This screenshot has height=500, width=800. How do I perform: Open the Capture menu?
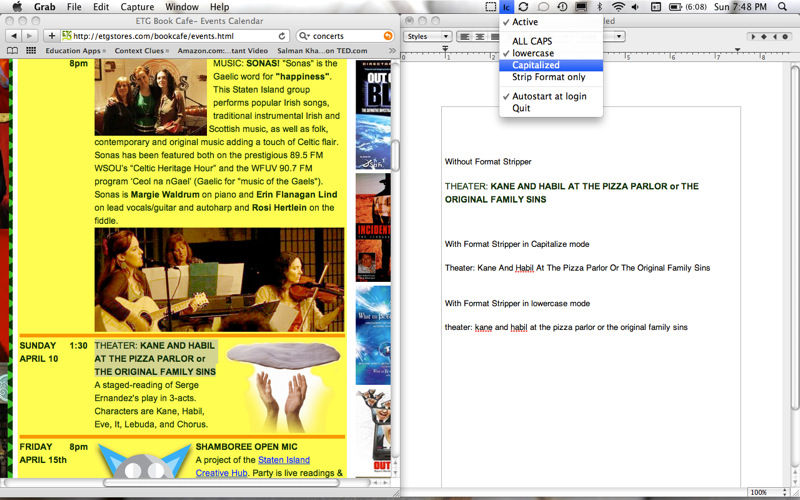pyautogui.click(x=137, y=7)
